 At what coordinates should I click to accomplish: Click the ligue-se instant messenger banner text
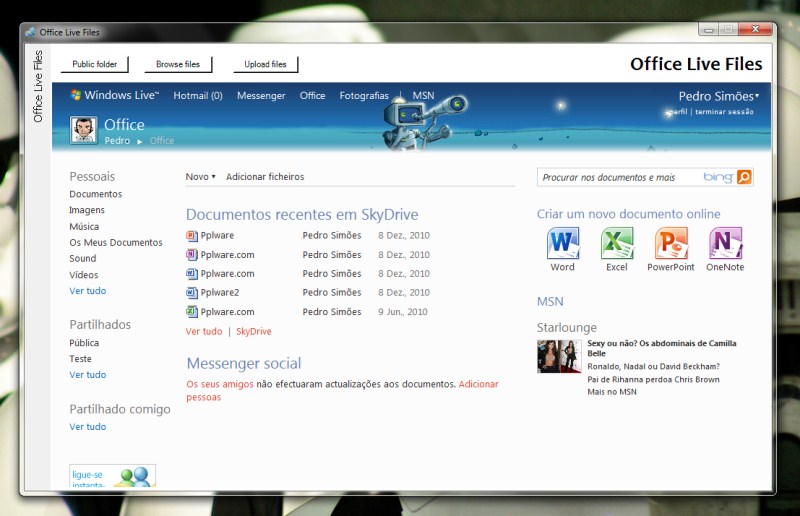pyautogui.click(x=88, y=479)
